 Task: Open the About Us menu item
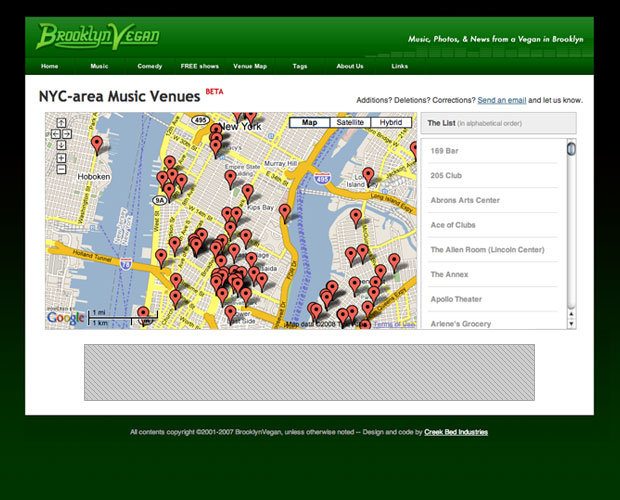pyautogui.click(x=350, y=66)
